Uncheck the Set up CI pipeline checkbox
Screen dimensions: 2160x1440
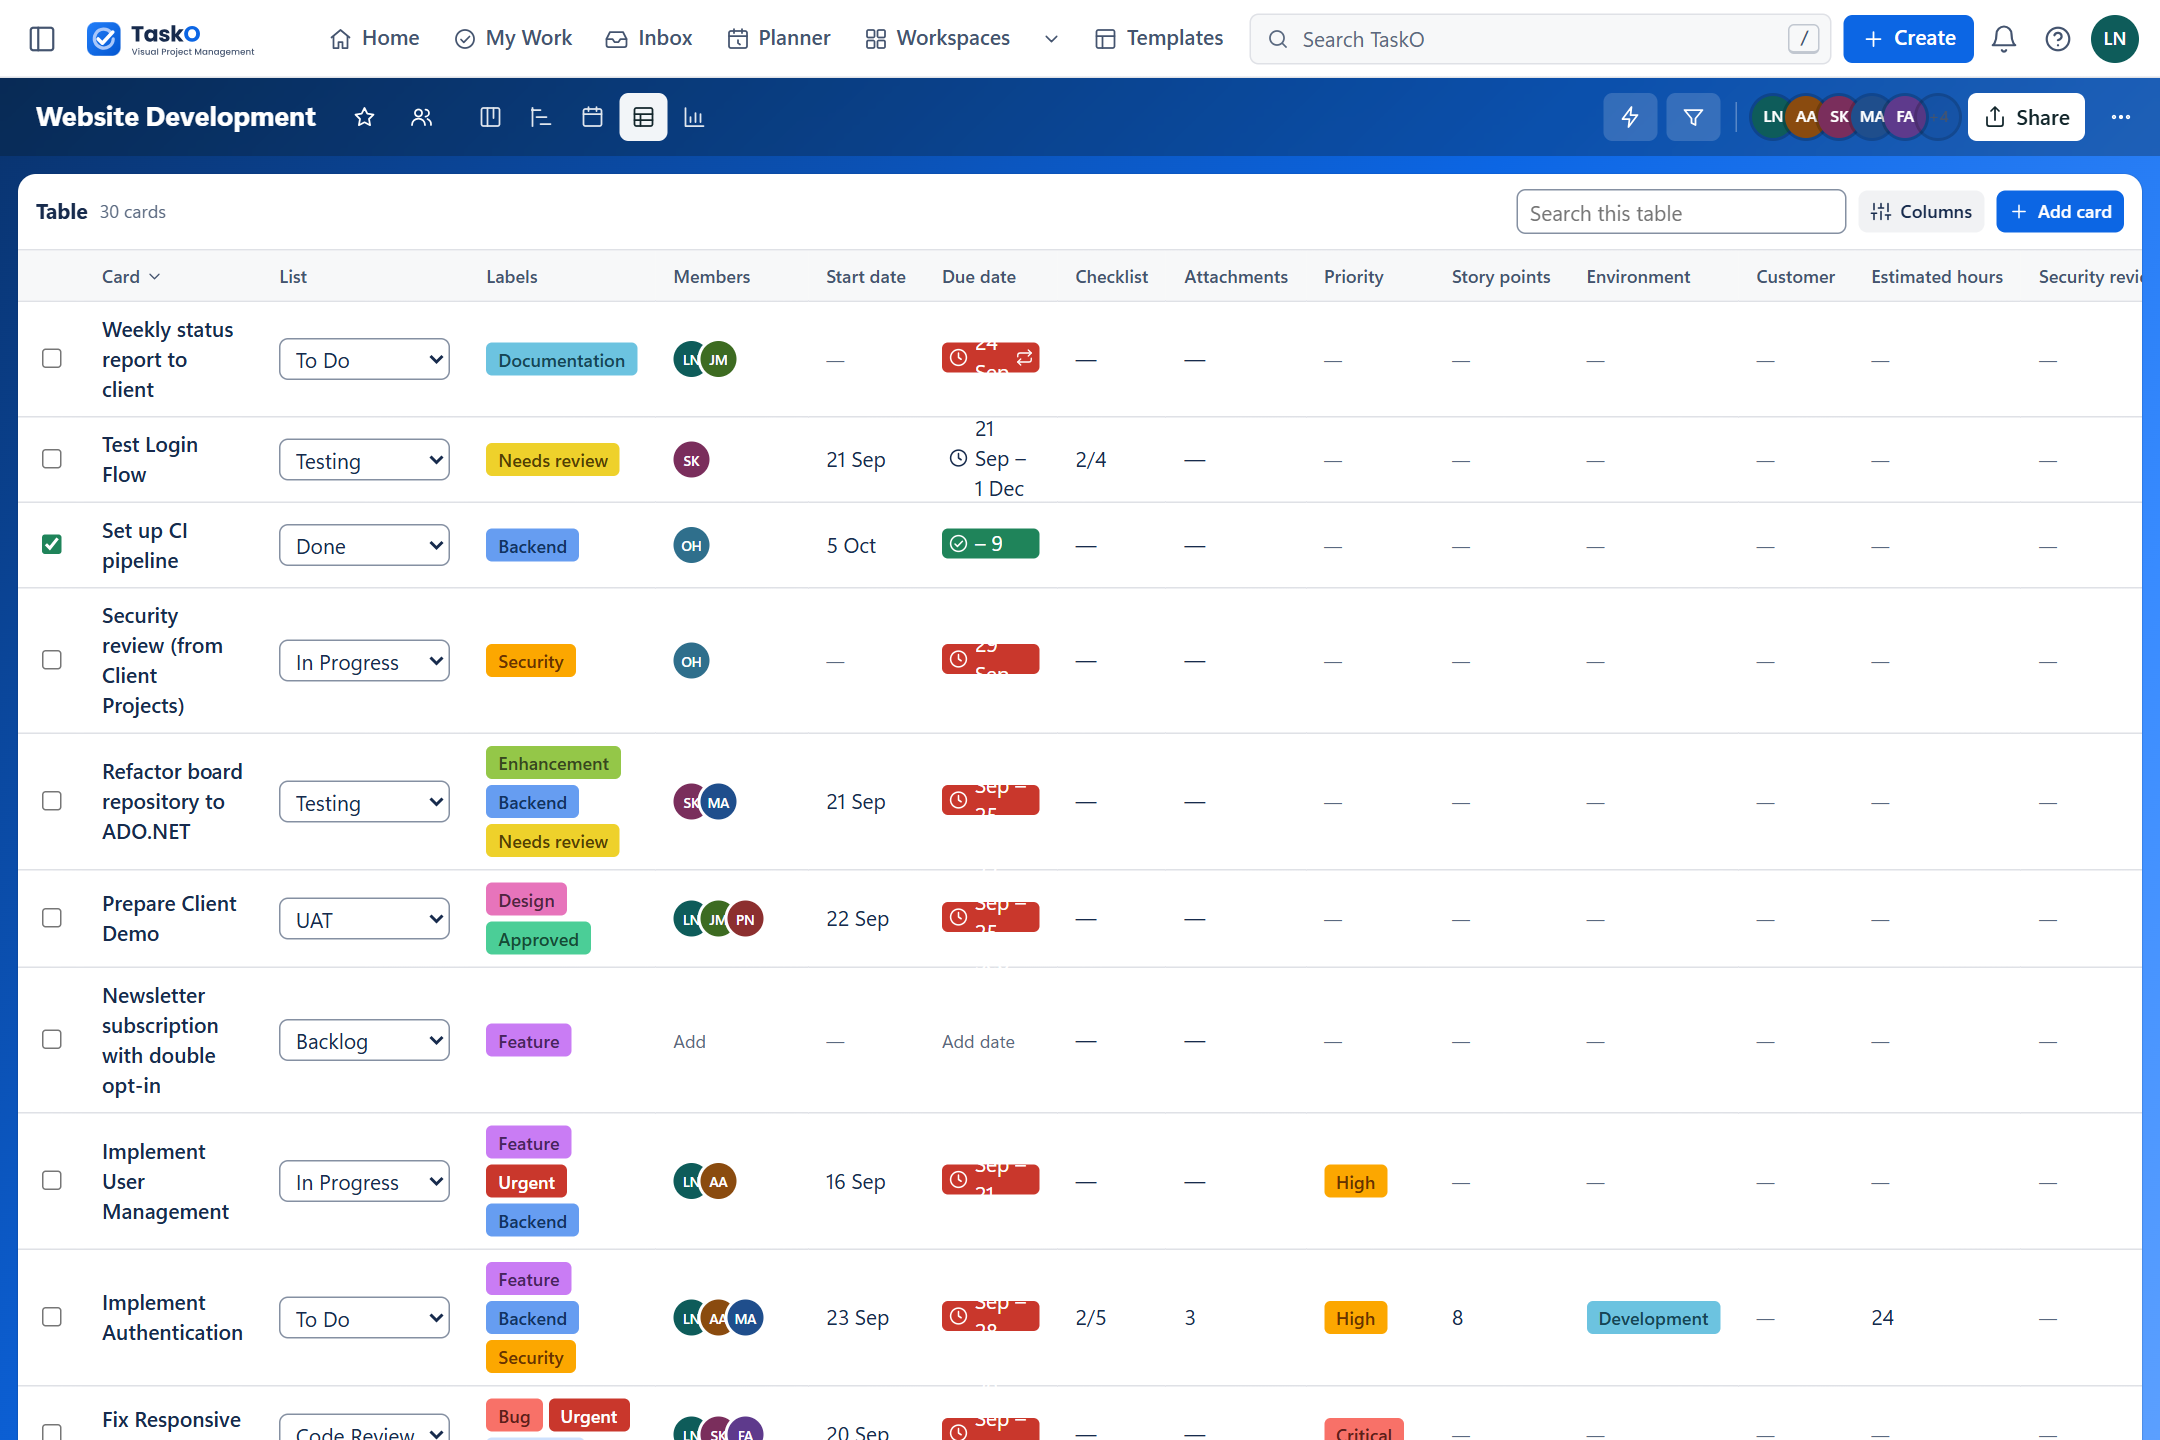pyautogui.click(x=52, y=545)
